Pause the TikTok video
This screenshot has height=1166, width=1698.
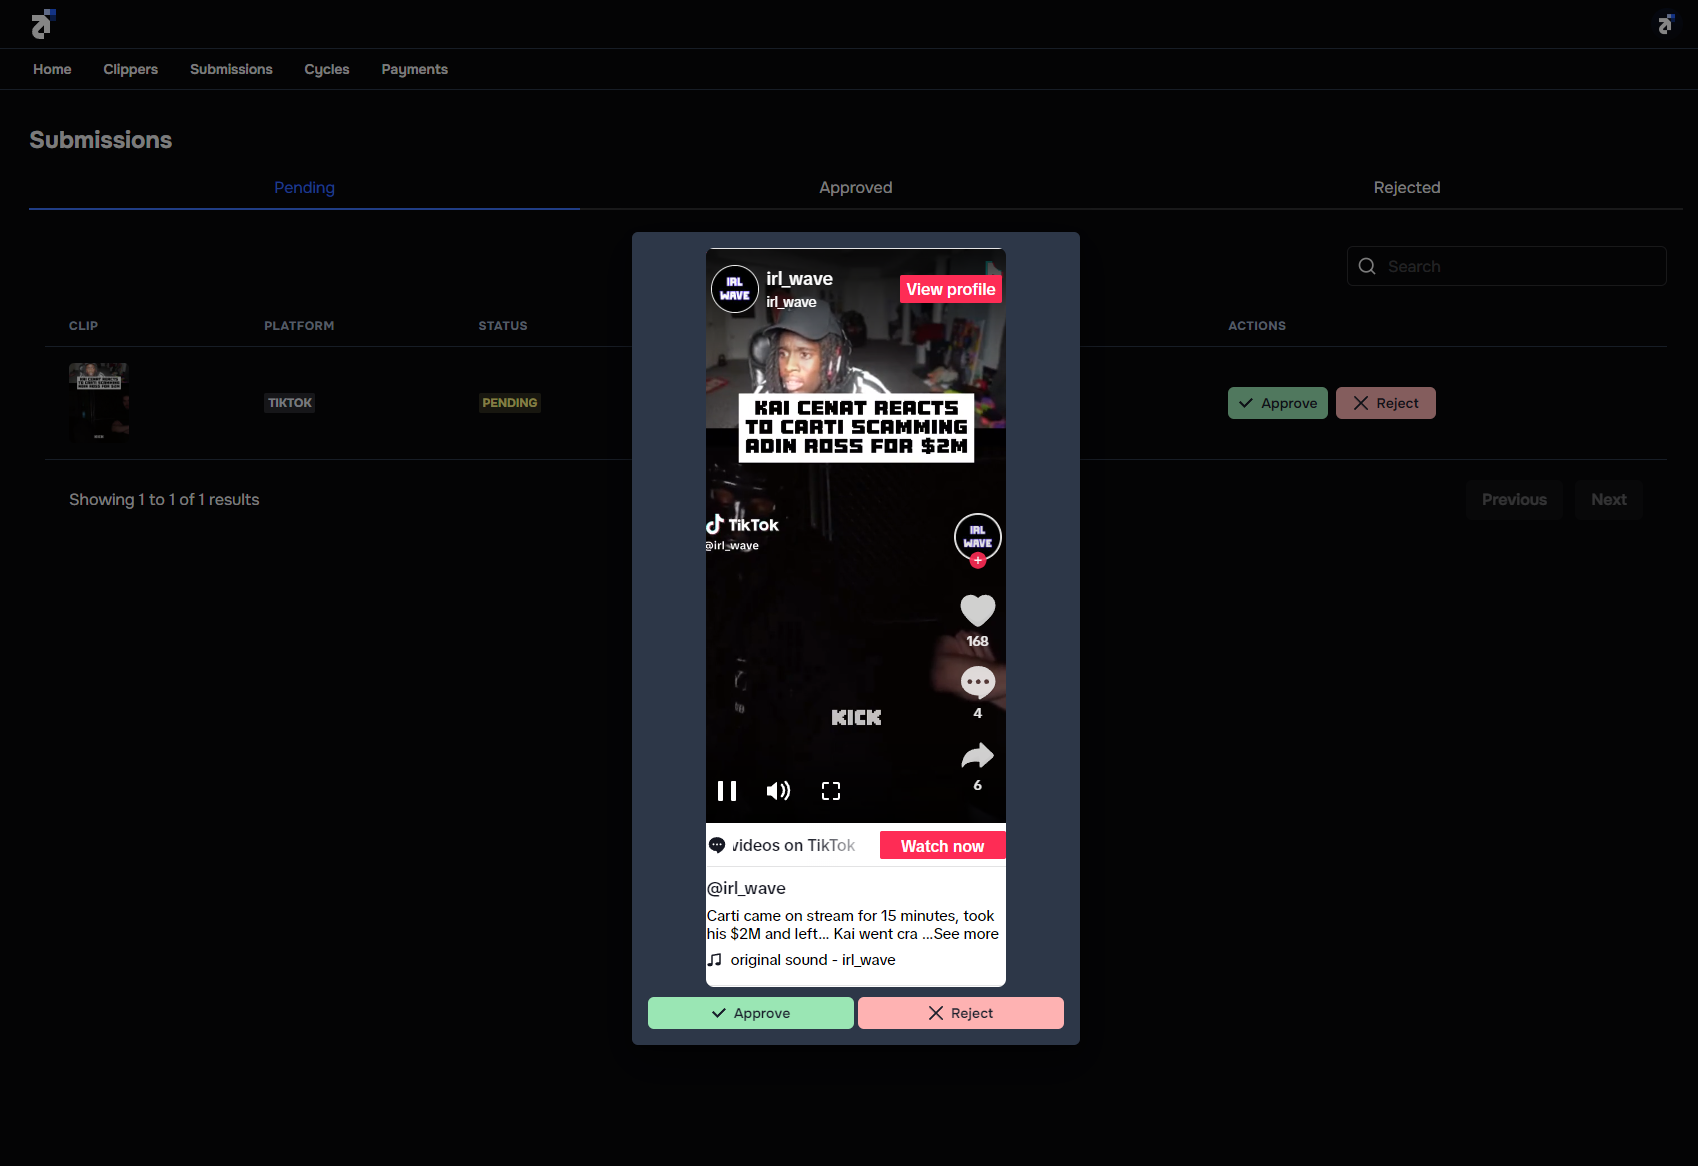click(727, 791)
